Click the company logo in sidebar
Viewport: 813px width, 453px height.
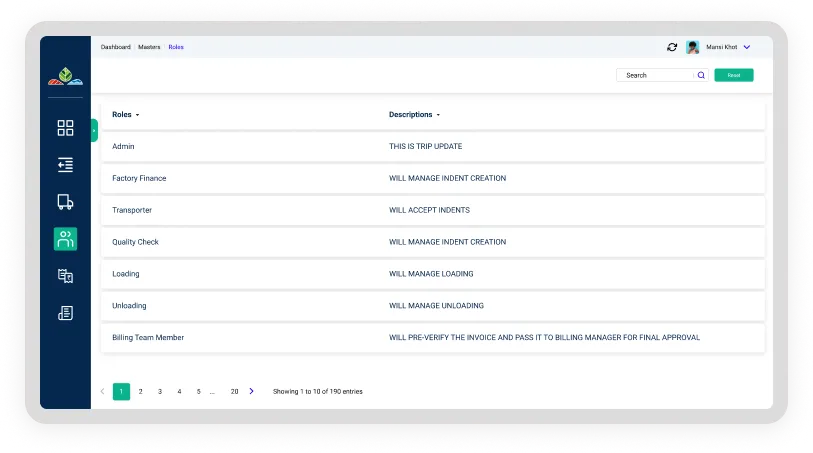(65, 76)
